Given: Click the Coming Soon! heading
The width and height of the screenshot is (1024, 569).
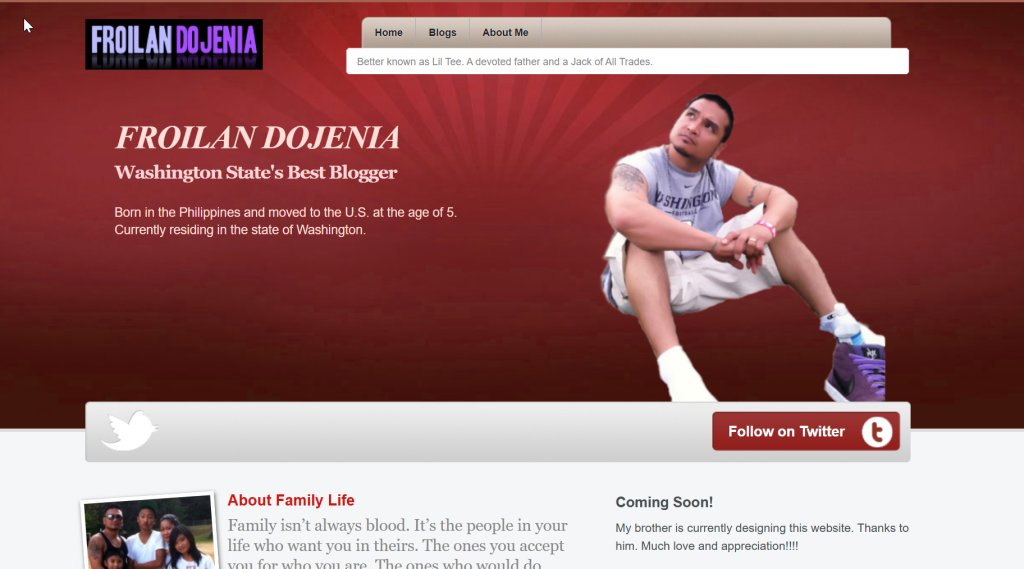Looking at the screenshot, I should (x=664, y=502).
